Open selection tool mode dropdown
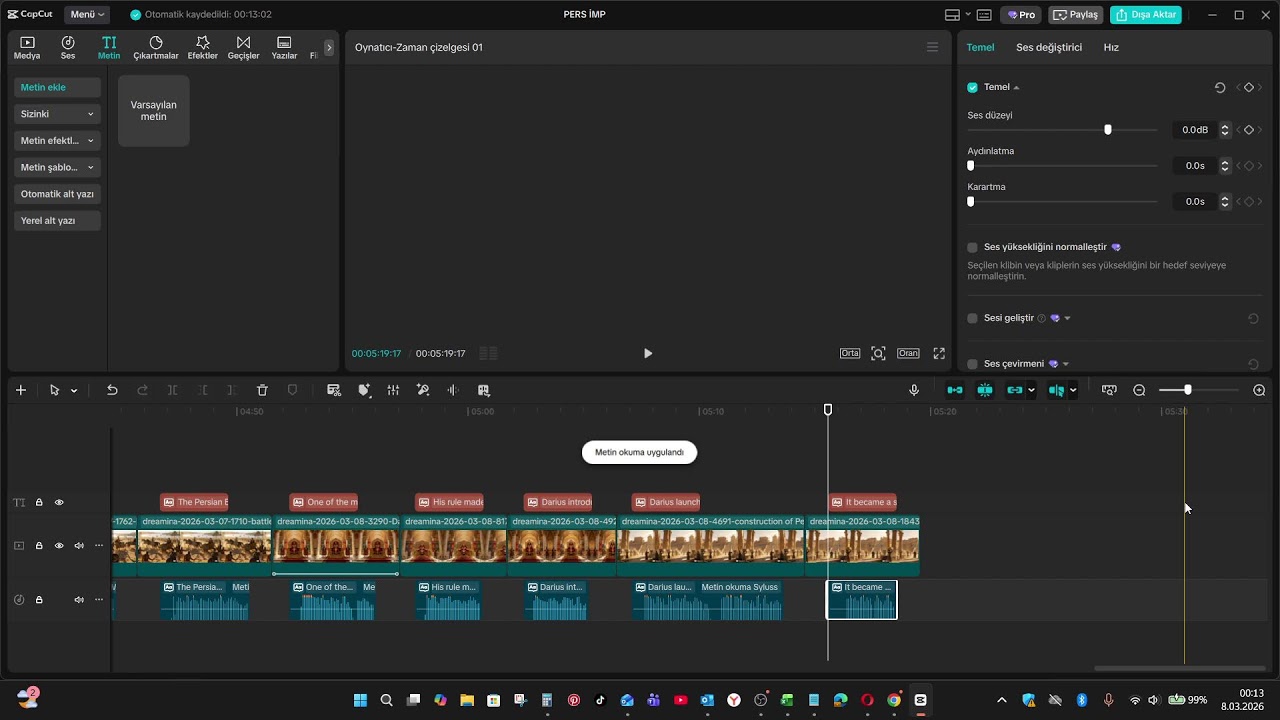 [74, 391]
